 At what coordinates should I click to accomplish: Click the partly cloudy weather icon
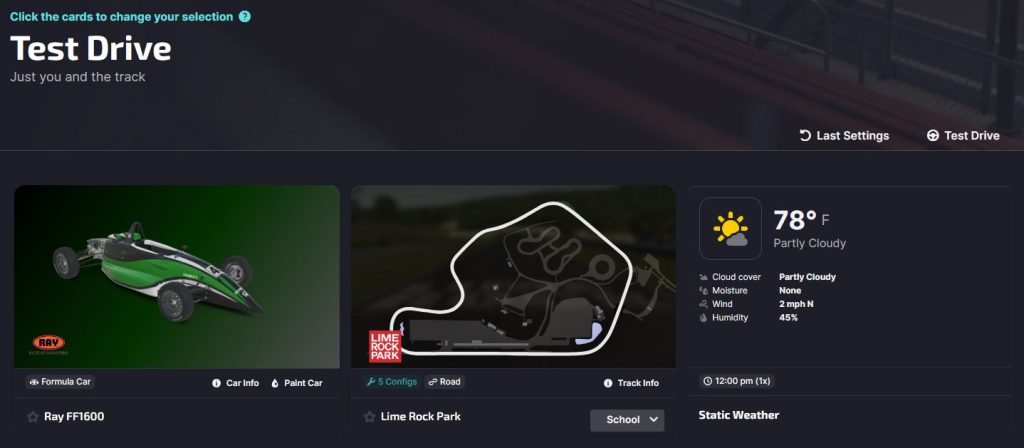pyautogui.click(x=730, y=229)
